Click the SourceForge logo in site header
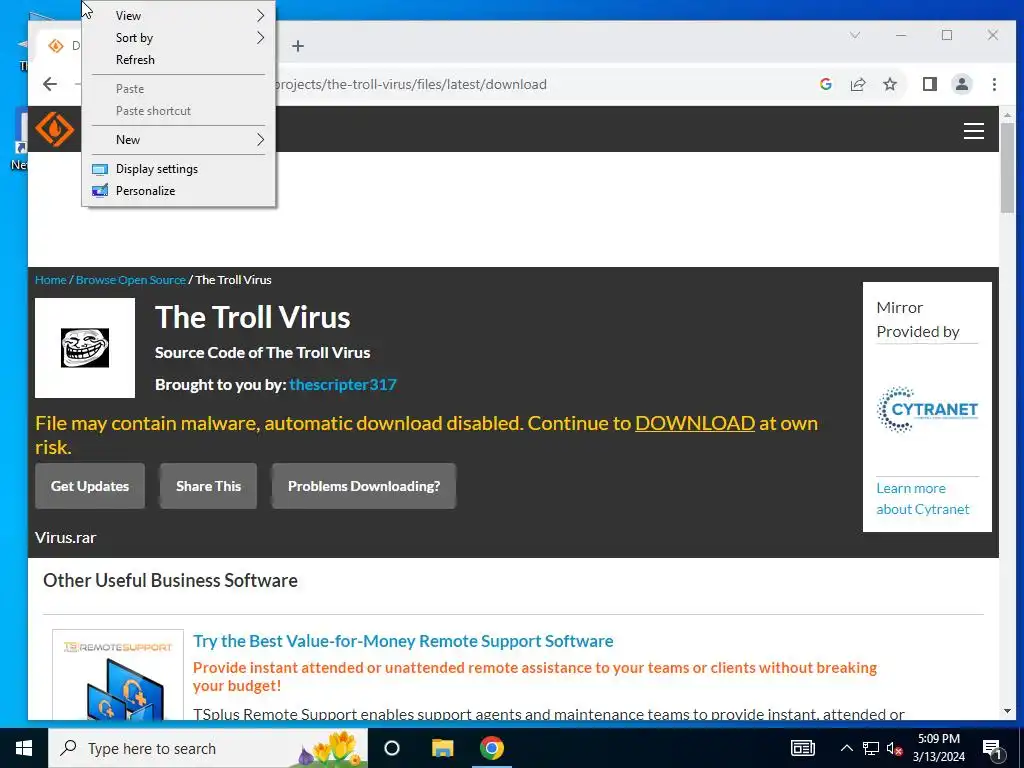Viewport: 1024px width, 768px height. tap(55, 129)
